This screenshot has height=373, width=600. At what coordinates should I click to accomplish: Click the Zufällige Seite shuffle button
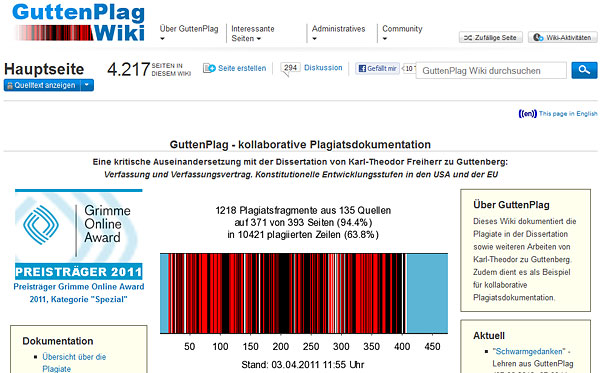(x=491, y=37)
